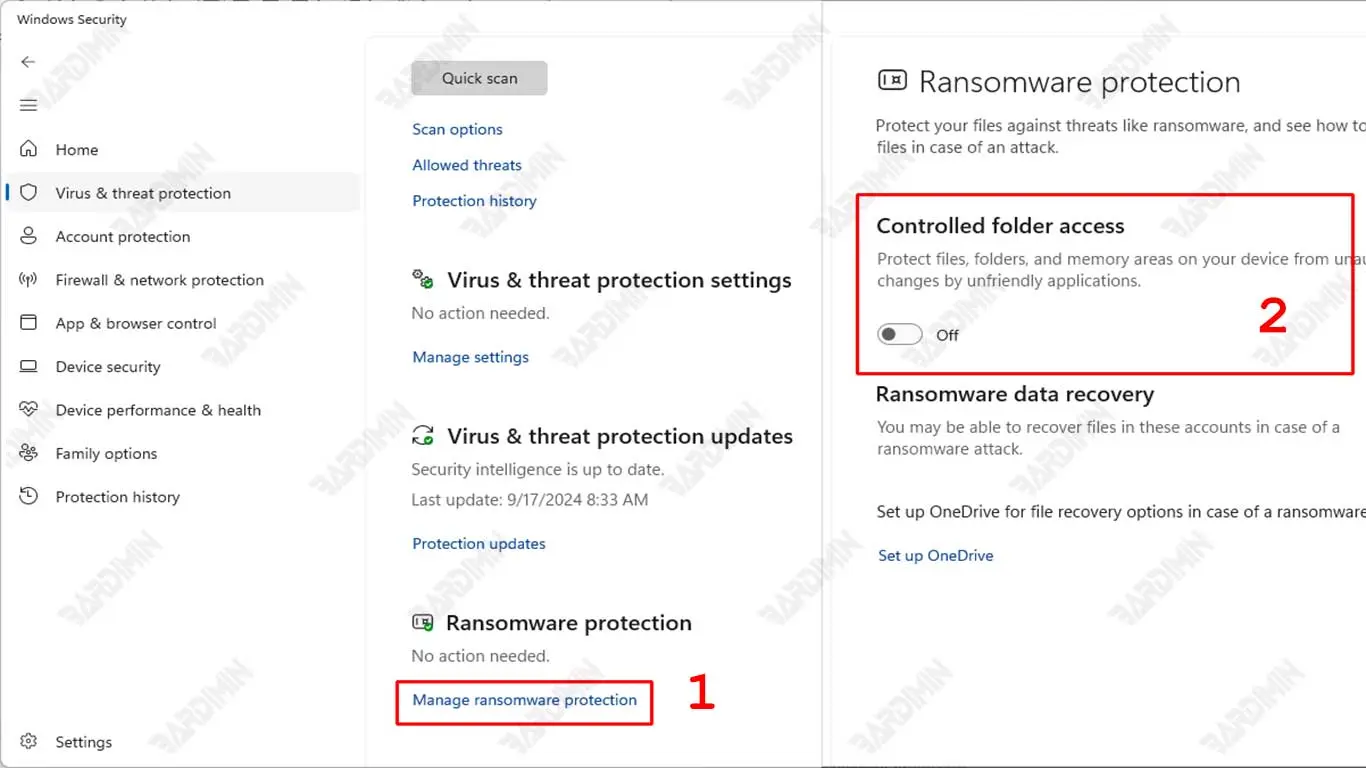Image resolution: width=1366 pixels, height=768 pixels.
Task: Open the Scan options link
Action: (457, 129)
